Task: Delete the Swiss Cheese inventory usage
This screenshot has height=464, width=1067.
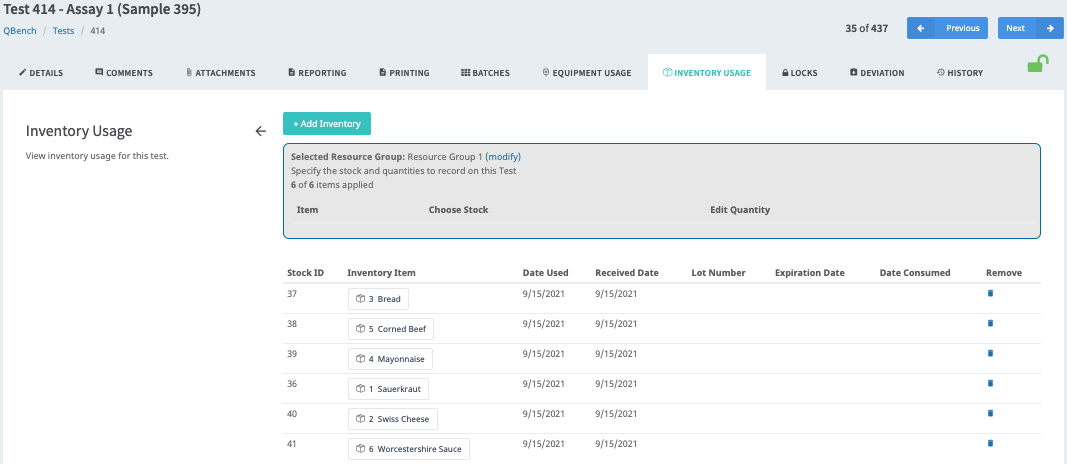Action: tap(990, 413)
